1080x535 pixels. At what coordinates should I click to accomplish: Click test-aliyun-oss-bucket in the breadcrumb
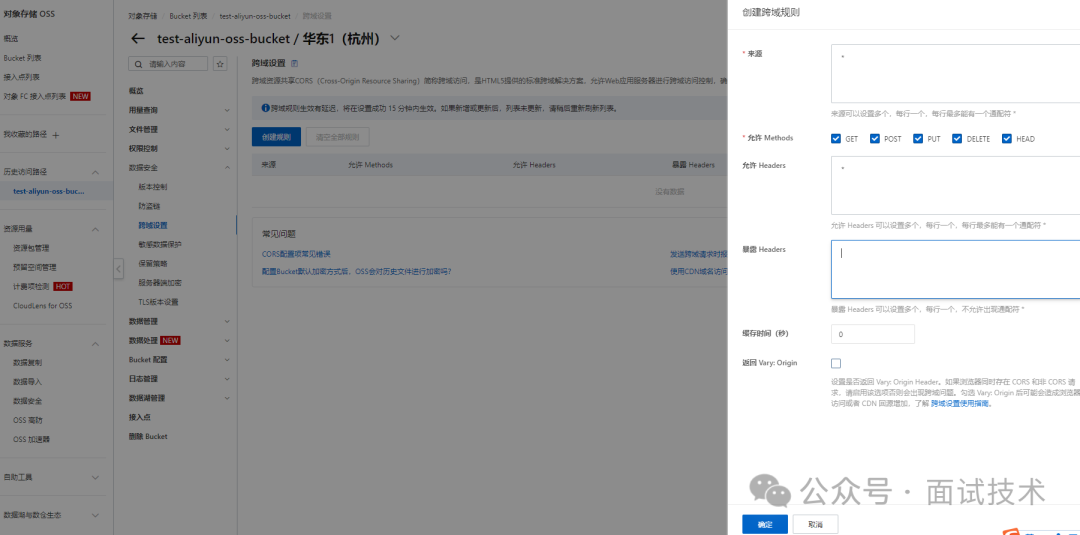255,15
